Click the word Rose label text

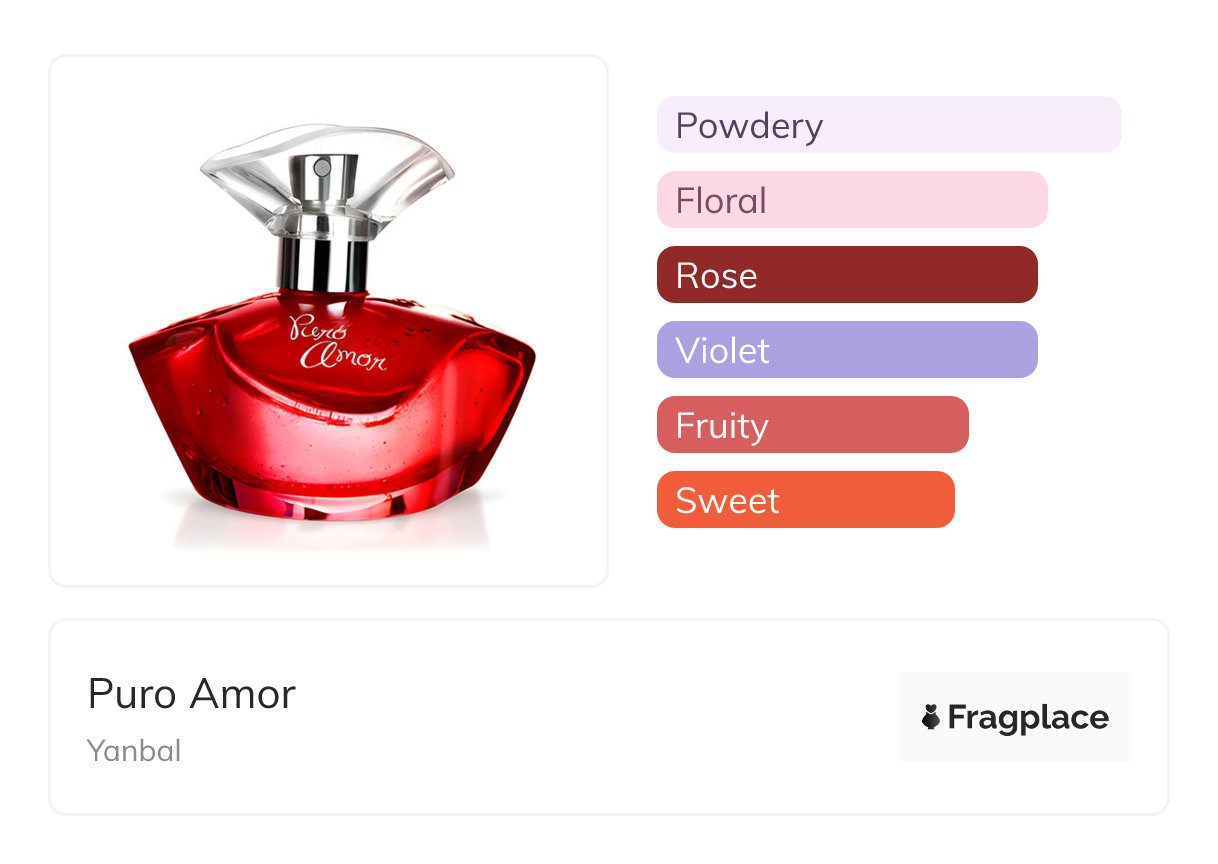716,276
